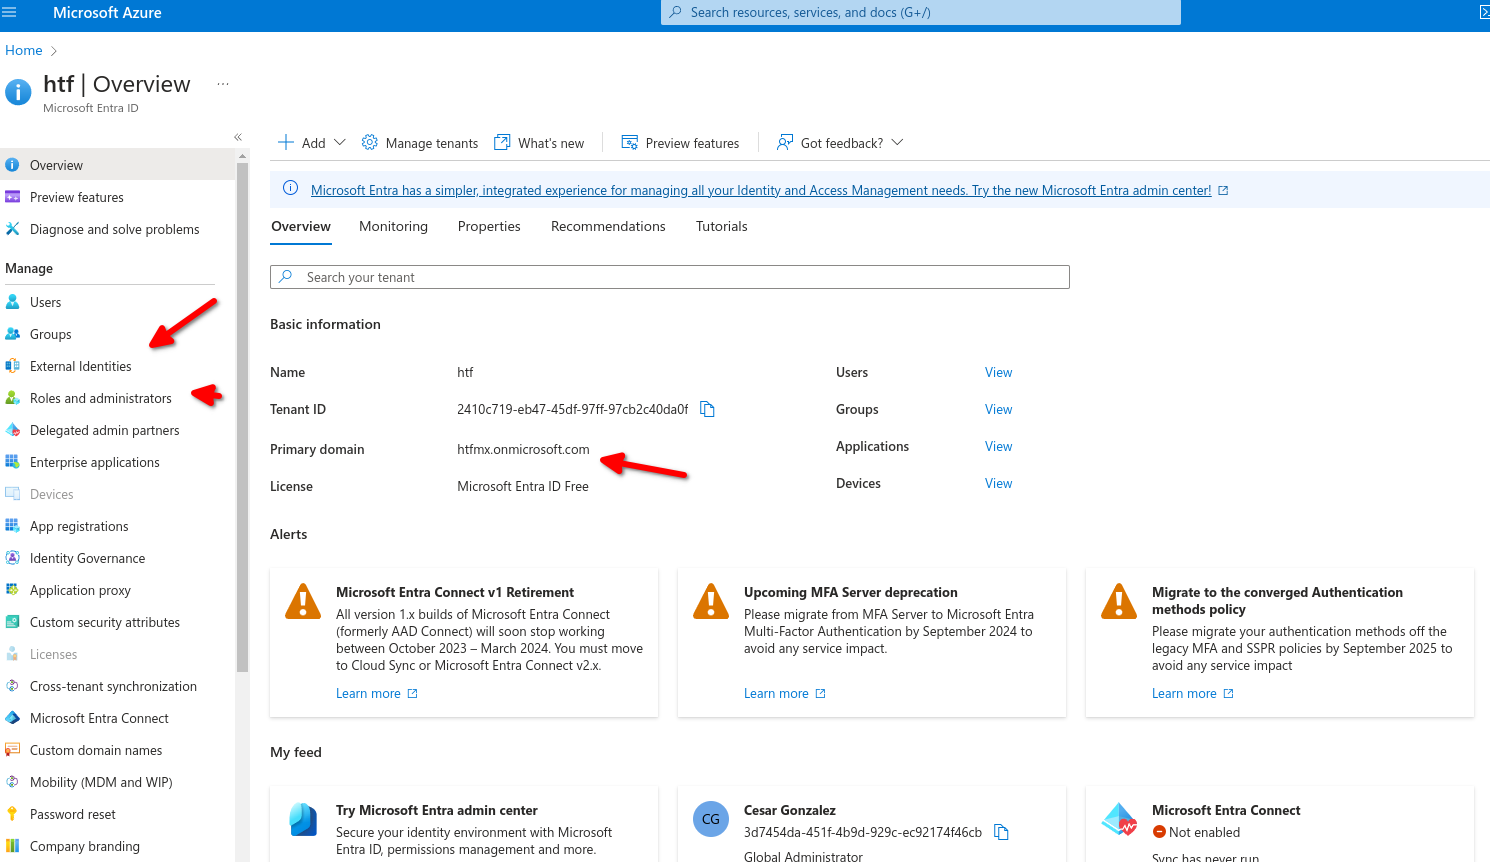Open the Azure portal hamburger menu
The width and height of the screenshot is (1490, 862).
click(x=10, y=13)
